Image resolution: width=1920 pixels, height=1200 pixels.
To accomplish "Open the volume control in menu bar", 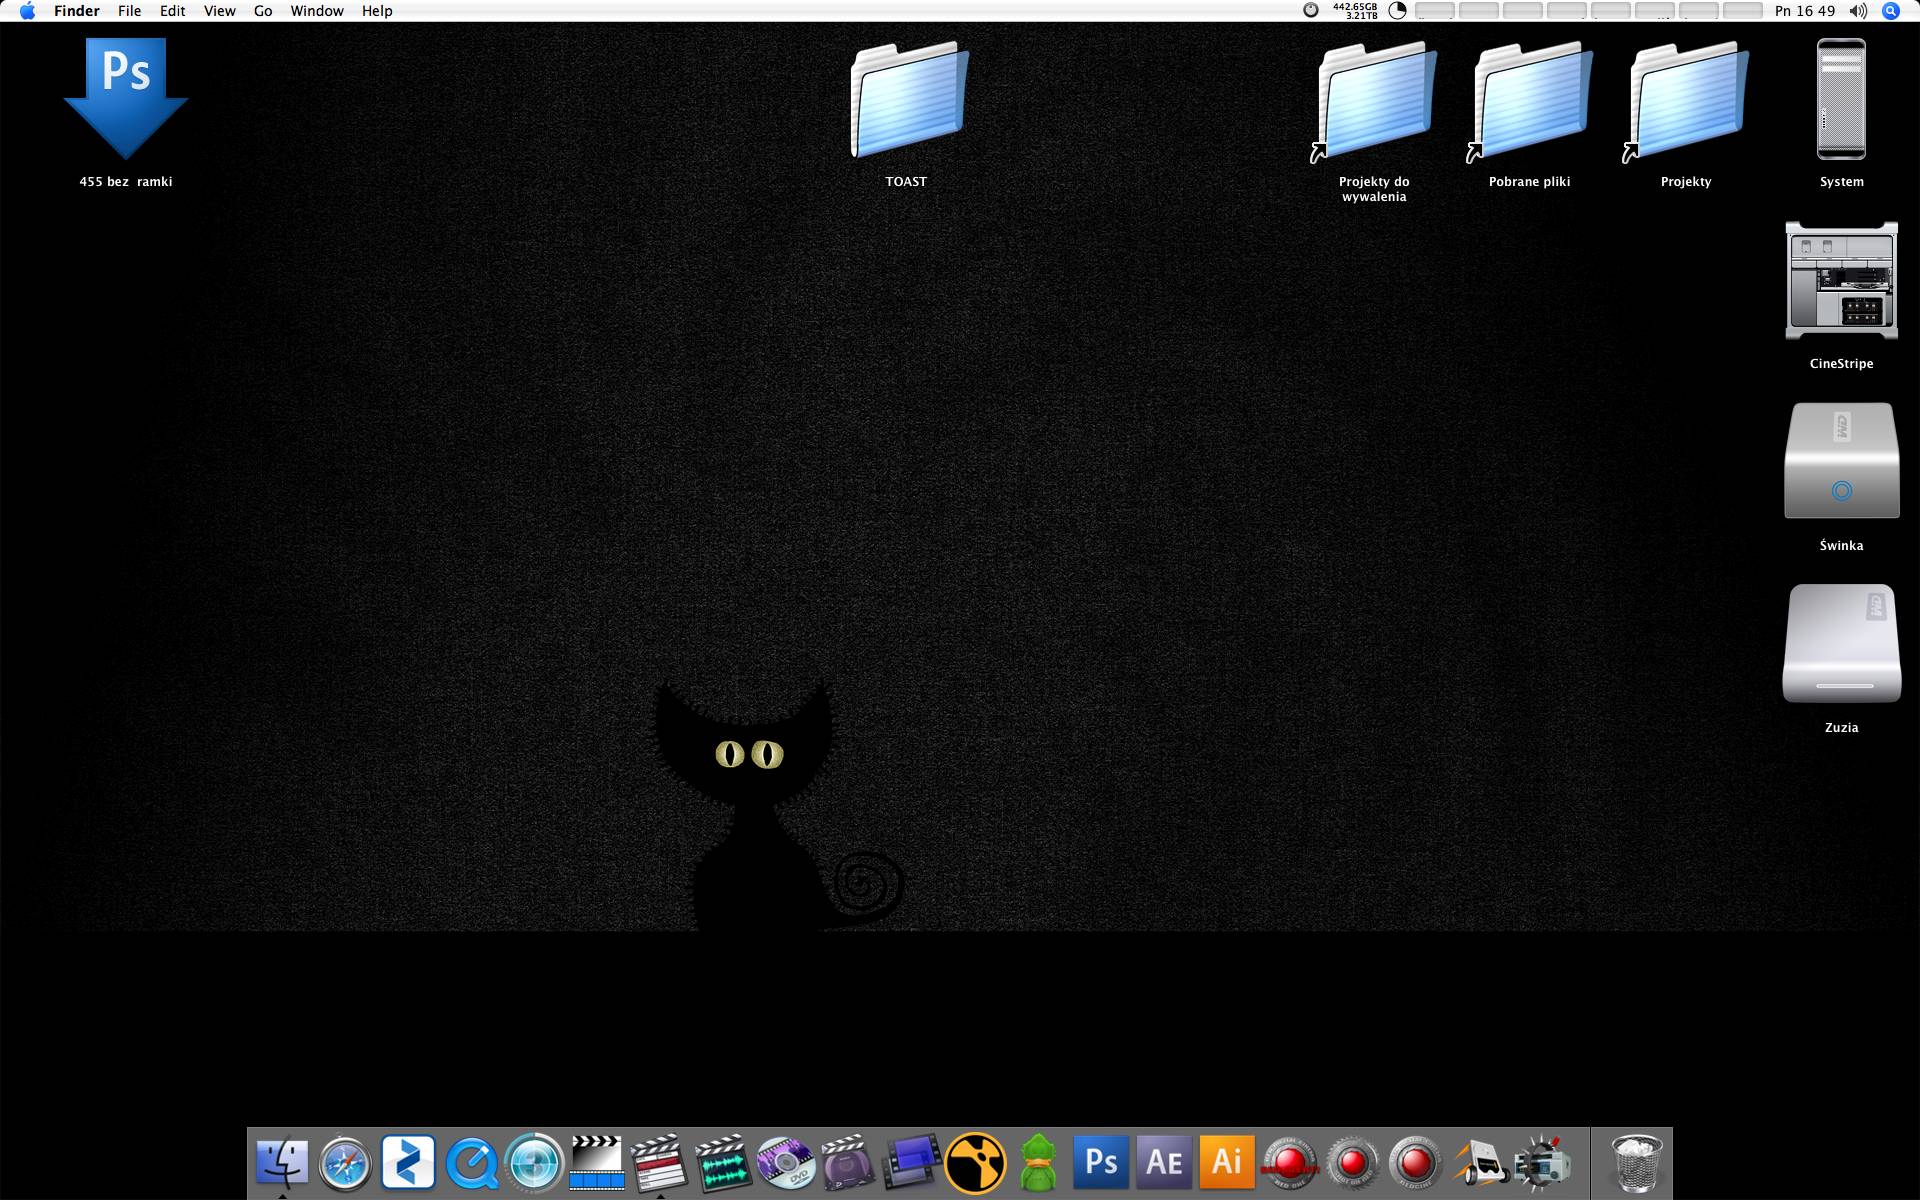I will click(1858, 11).
